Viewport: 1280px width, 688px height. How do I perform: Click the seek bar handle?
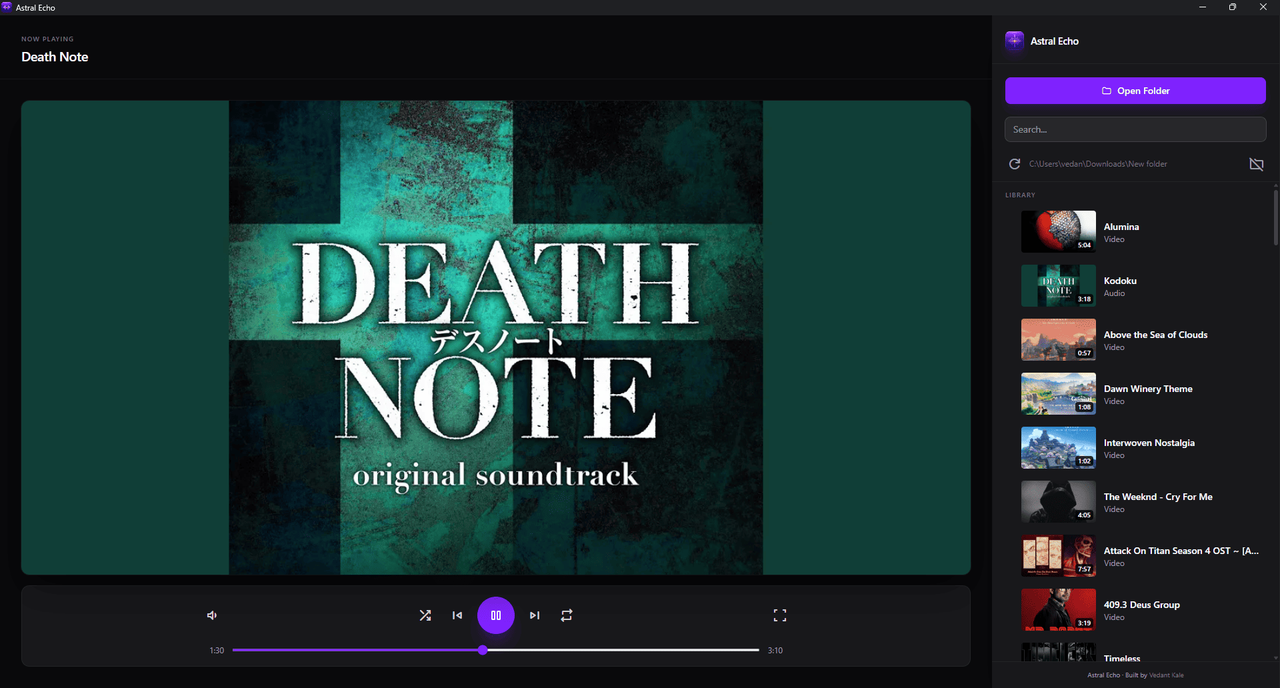point(483,650)
